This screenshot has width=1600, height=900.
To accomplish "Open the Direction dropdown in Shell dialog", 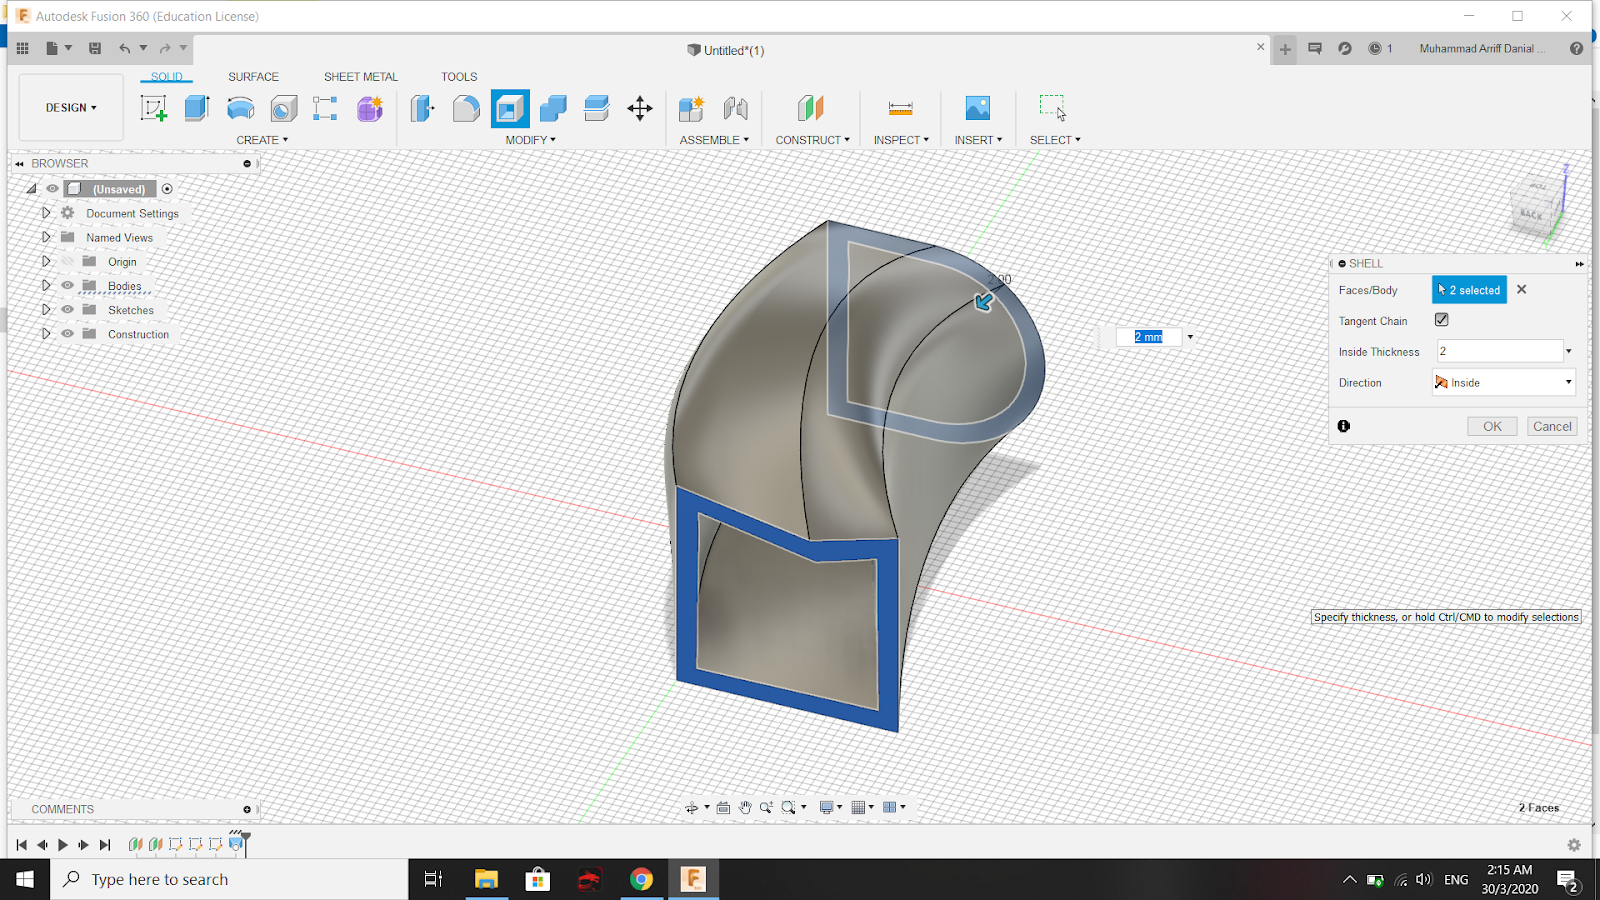I will (x=1568, y=382).
